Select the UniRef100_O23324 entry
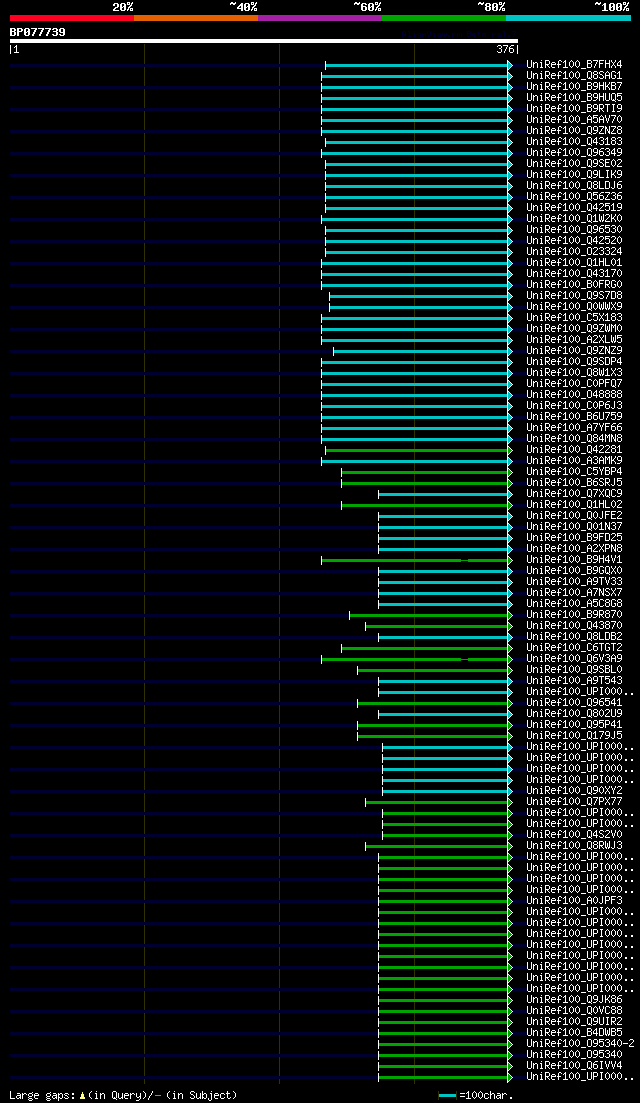 point(574,252)
